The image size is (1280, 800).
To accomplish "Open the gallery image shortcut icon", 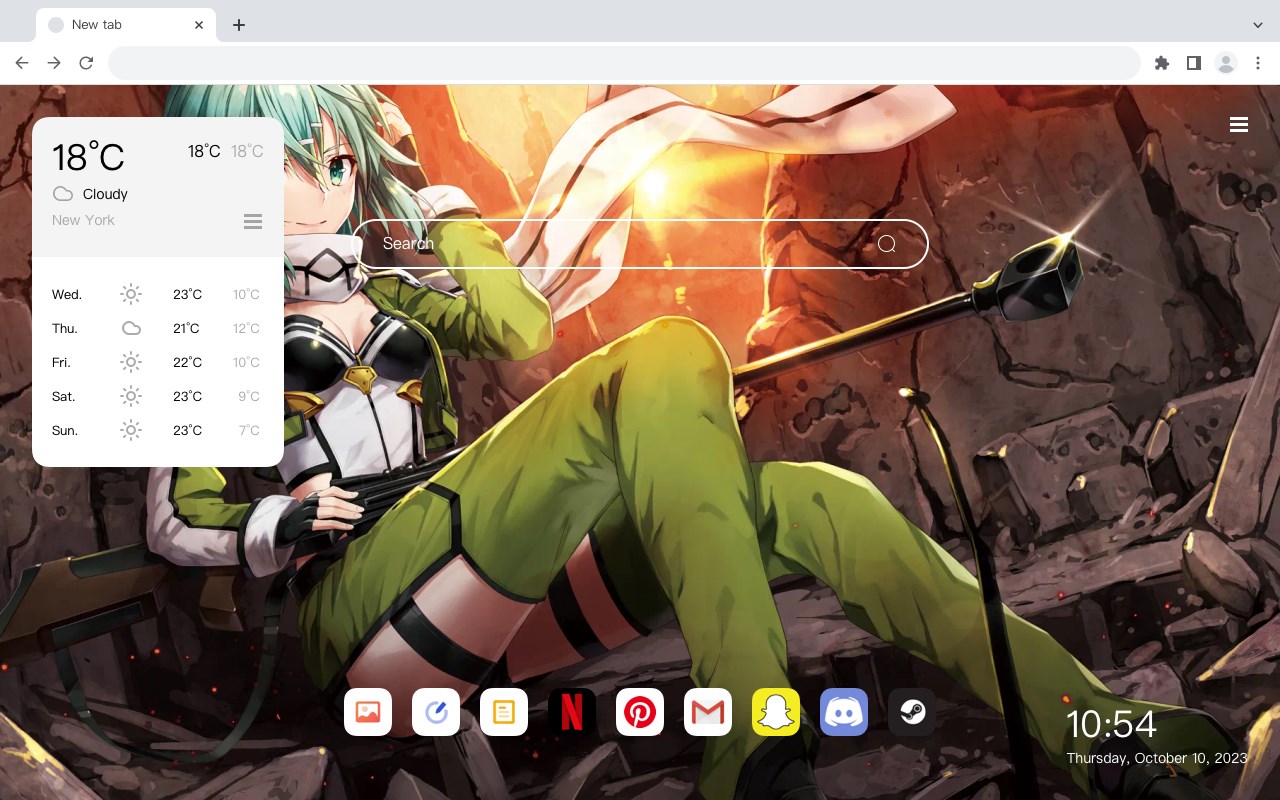I will 368,712.
